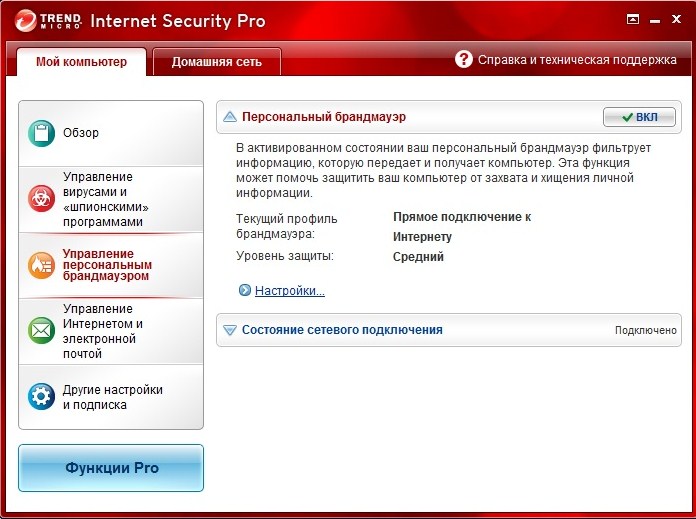Click the blue arrow icon beside Настройки
The image size is (696, 519).
pyautogui.click(x=244, y=291)
